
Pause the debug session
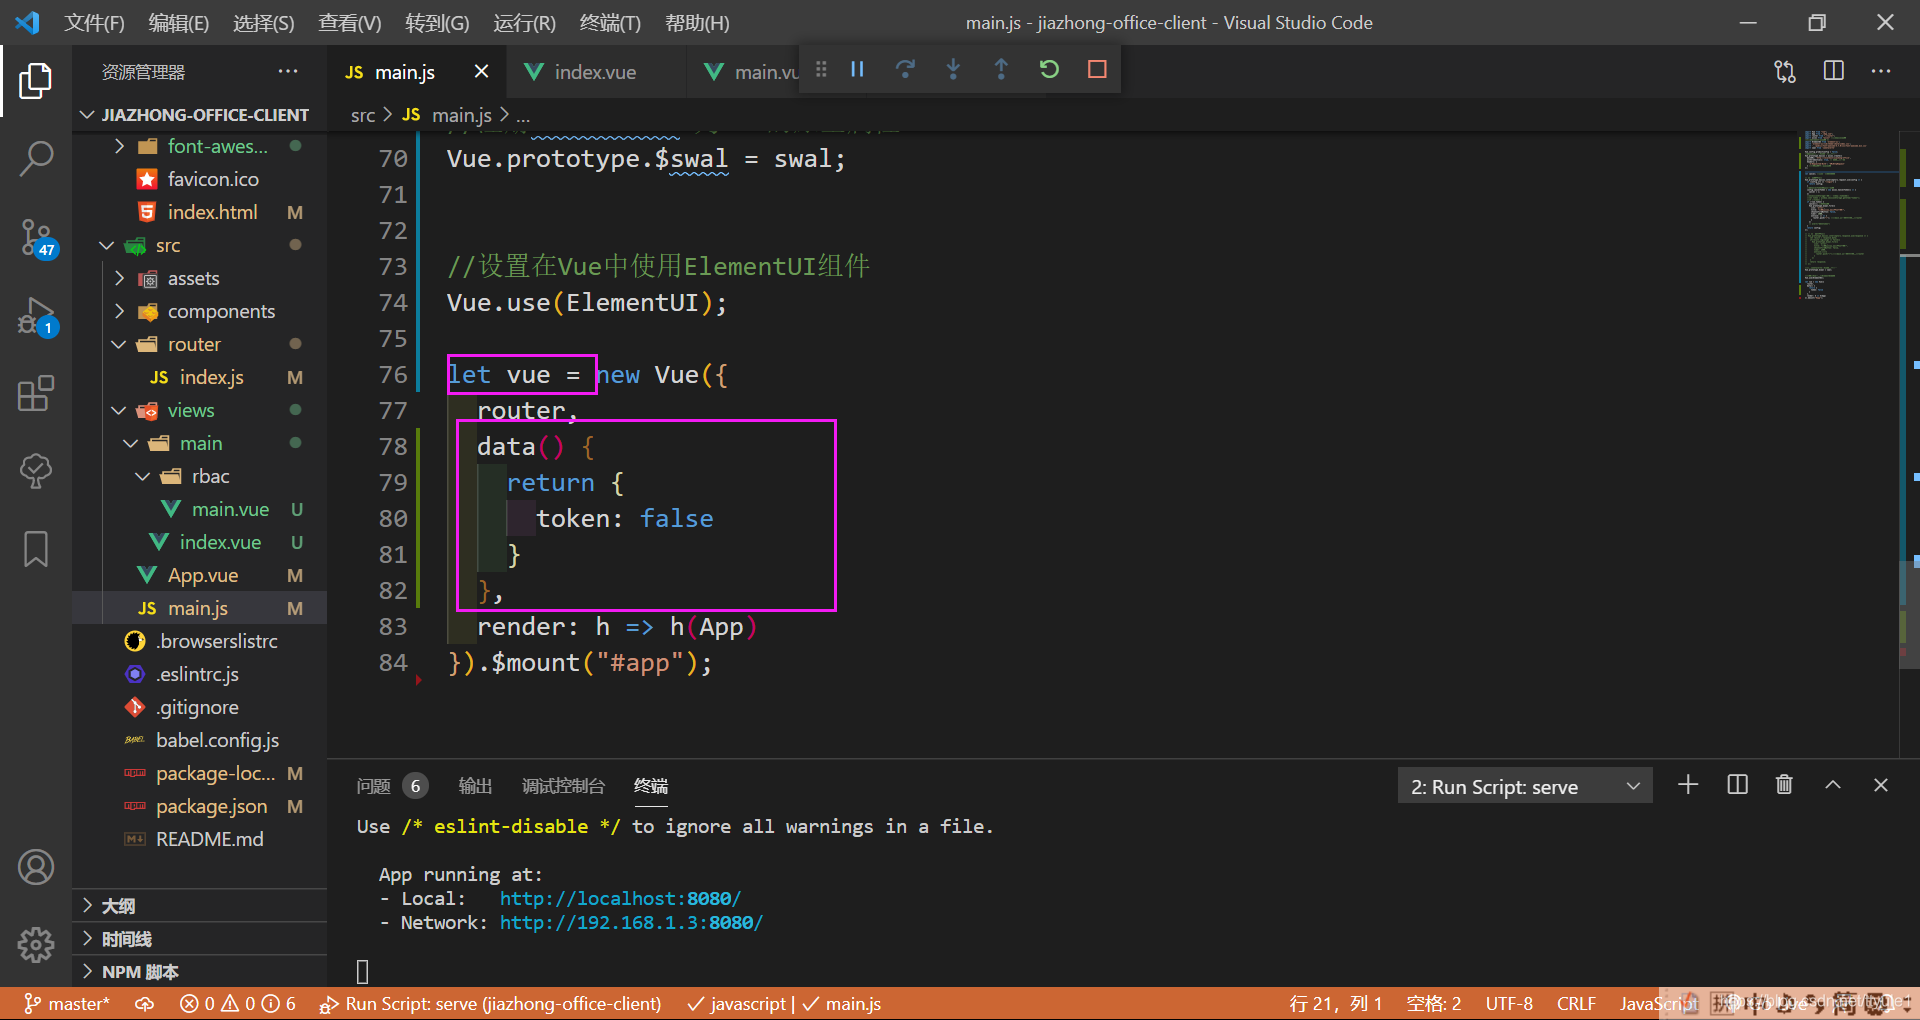(x=857, y=69)
